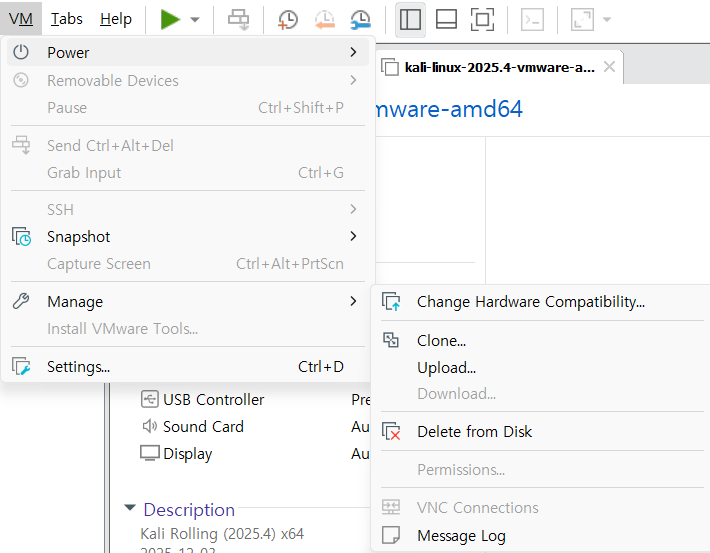The image size is (710, 553).
Task: Open the VM menu in menu bar
Action: (x=21, y=19)
